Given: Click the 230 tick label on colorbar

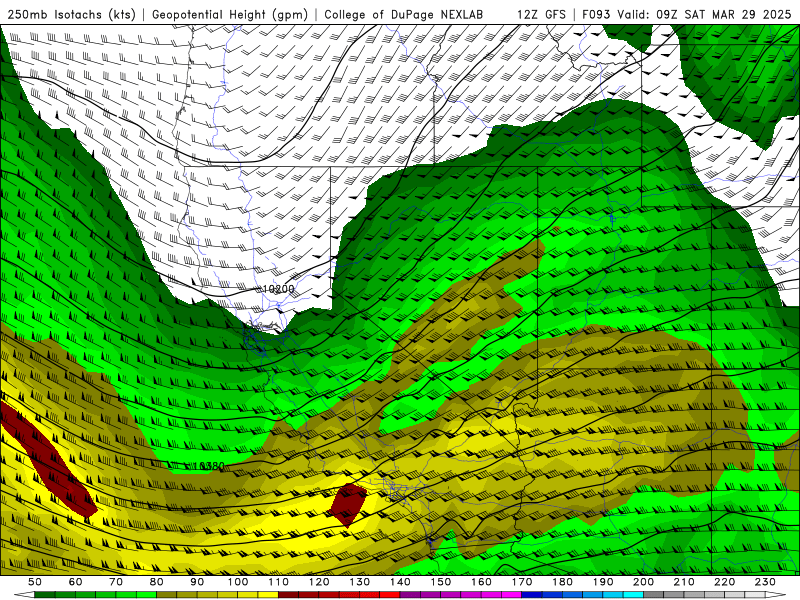Looking at the screenshot, I should tap(765, 582).
